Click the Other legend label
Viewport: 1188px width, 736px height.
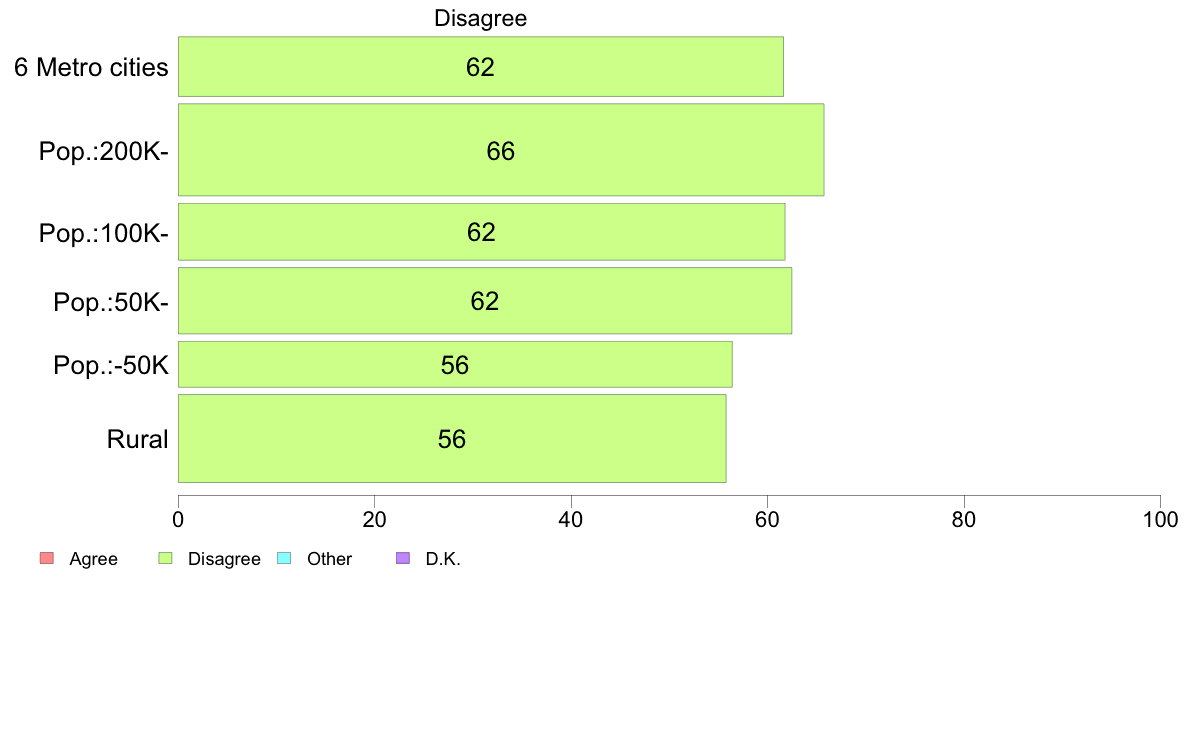coord(330,559)
